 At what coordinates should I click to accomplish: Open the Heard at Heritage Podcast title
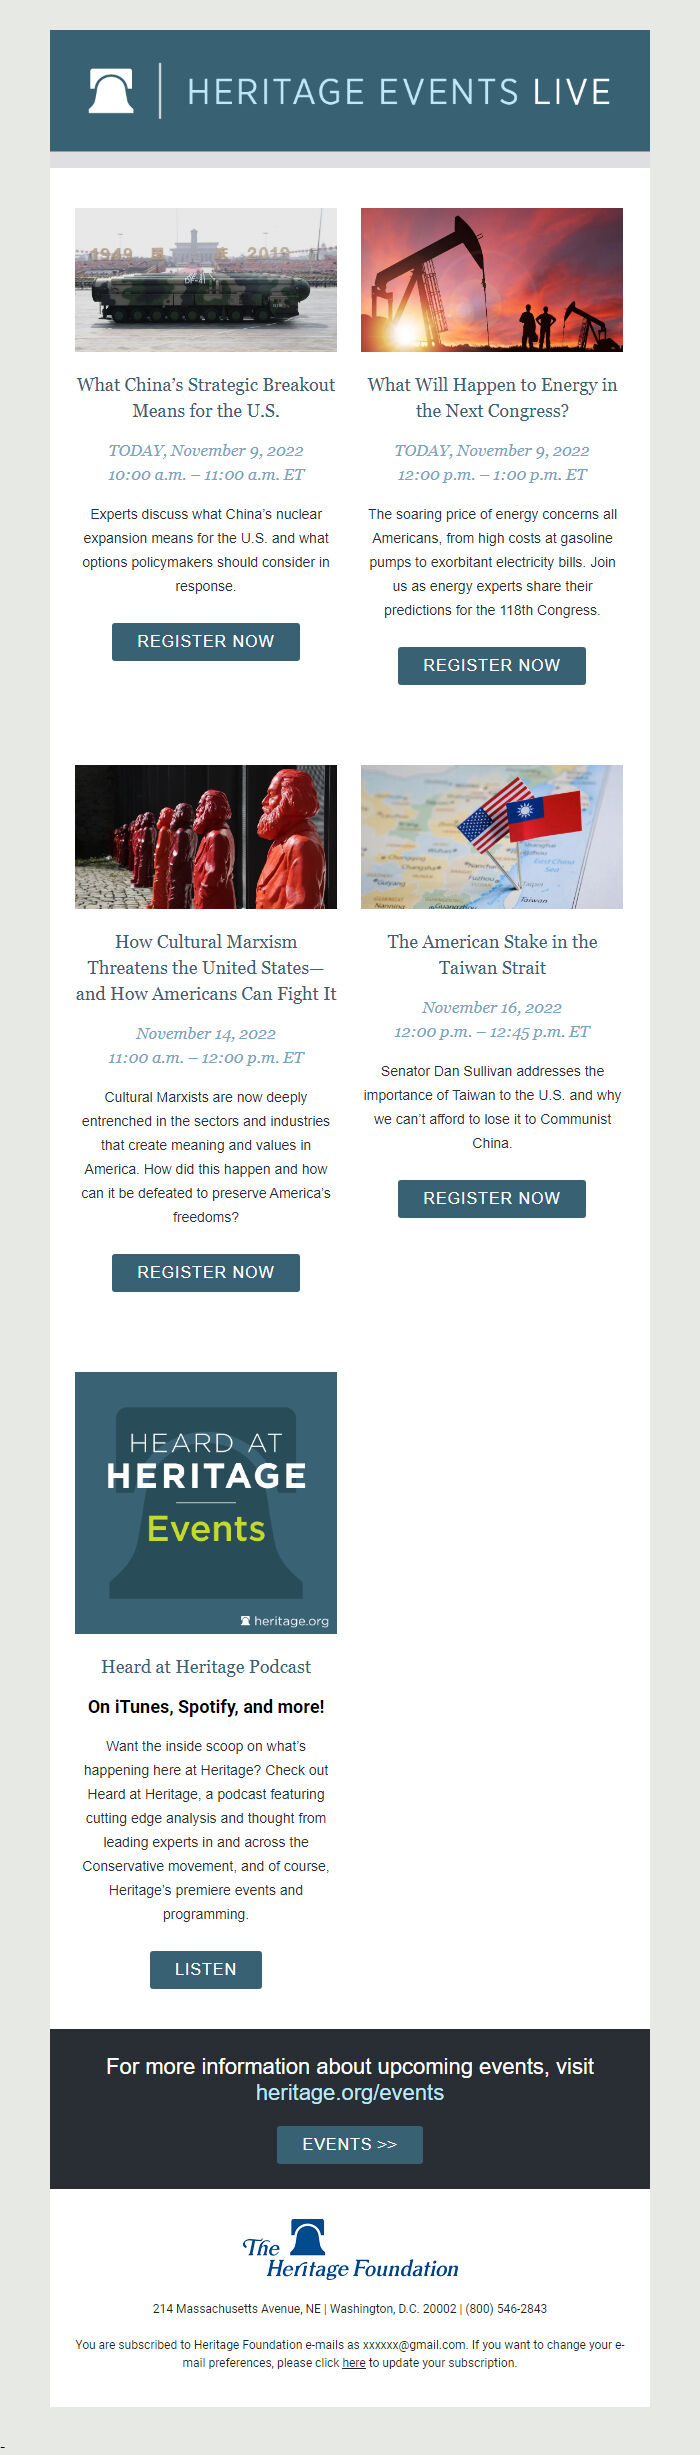click(x=206, y=1667)
